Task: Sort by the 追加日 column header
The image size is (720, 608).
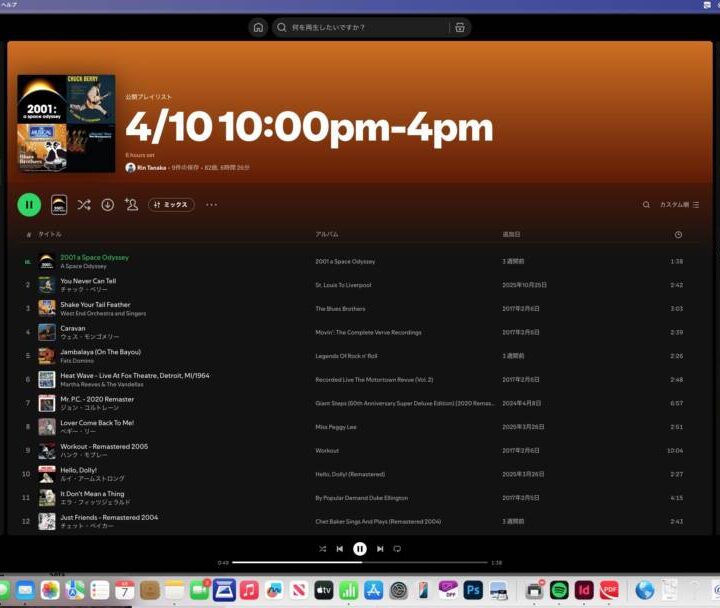Action: click(511, 234)
